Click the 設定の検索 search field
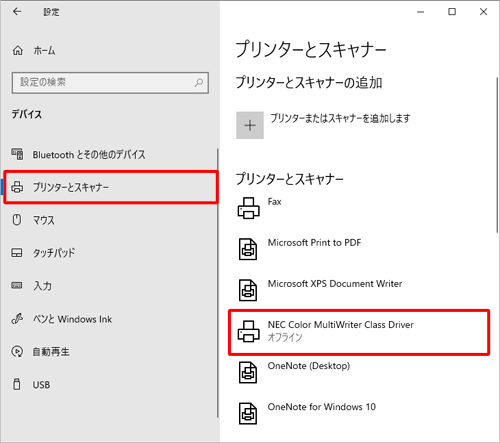The width and height of the screenshot is (500, 443). tap(110, 83)
